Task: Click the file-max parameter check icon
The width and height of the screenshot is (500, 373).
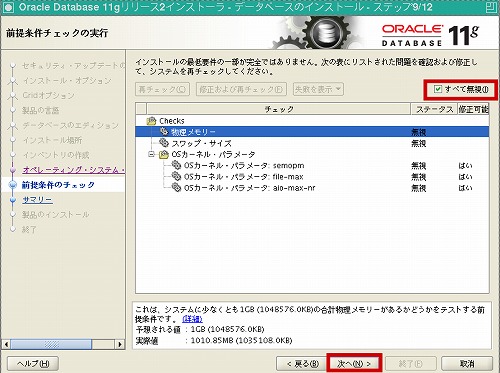Action: pyautogui.click(x=176, y=176)
